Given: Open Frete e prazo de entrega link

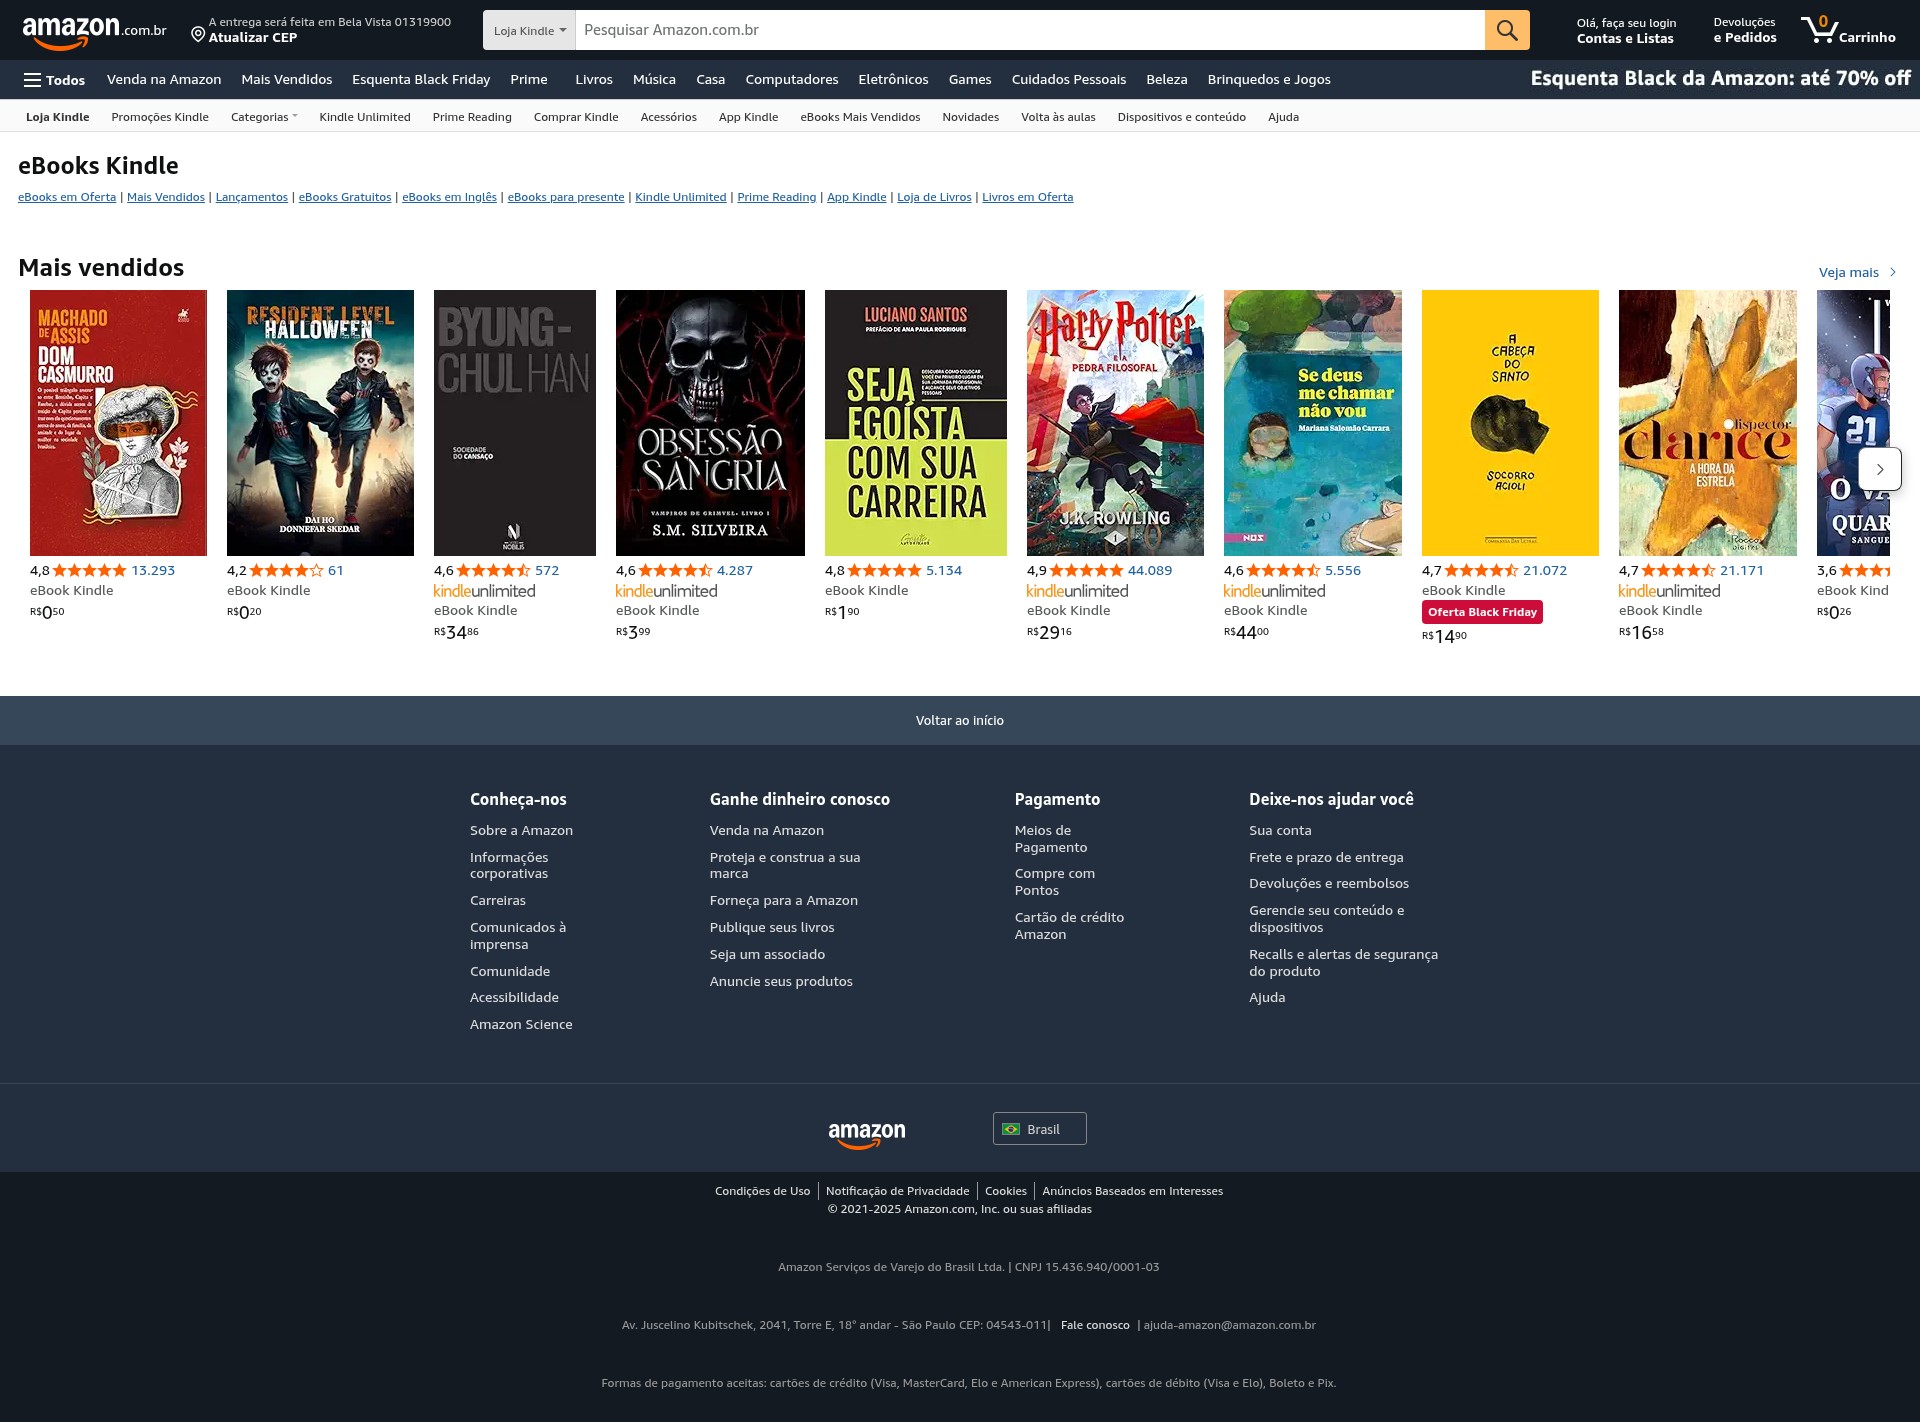Looking at the screenshot, I should click(x=1326, y=857).
